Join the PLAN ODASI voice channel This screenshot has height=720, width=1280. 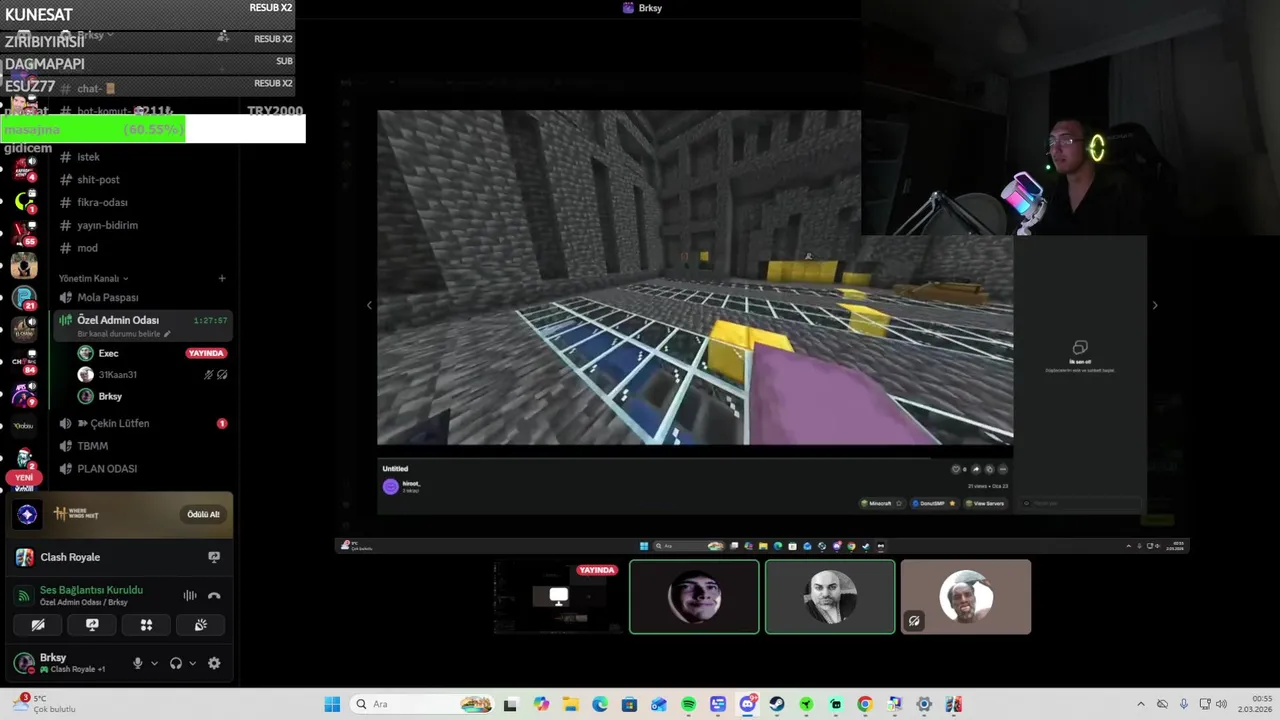tap(143, 469)
